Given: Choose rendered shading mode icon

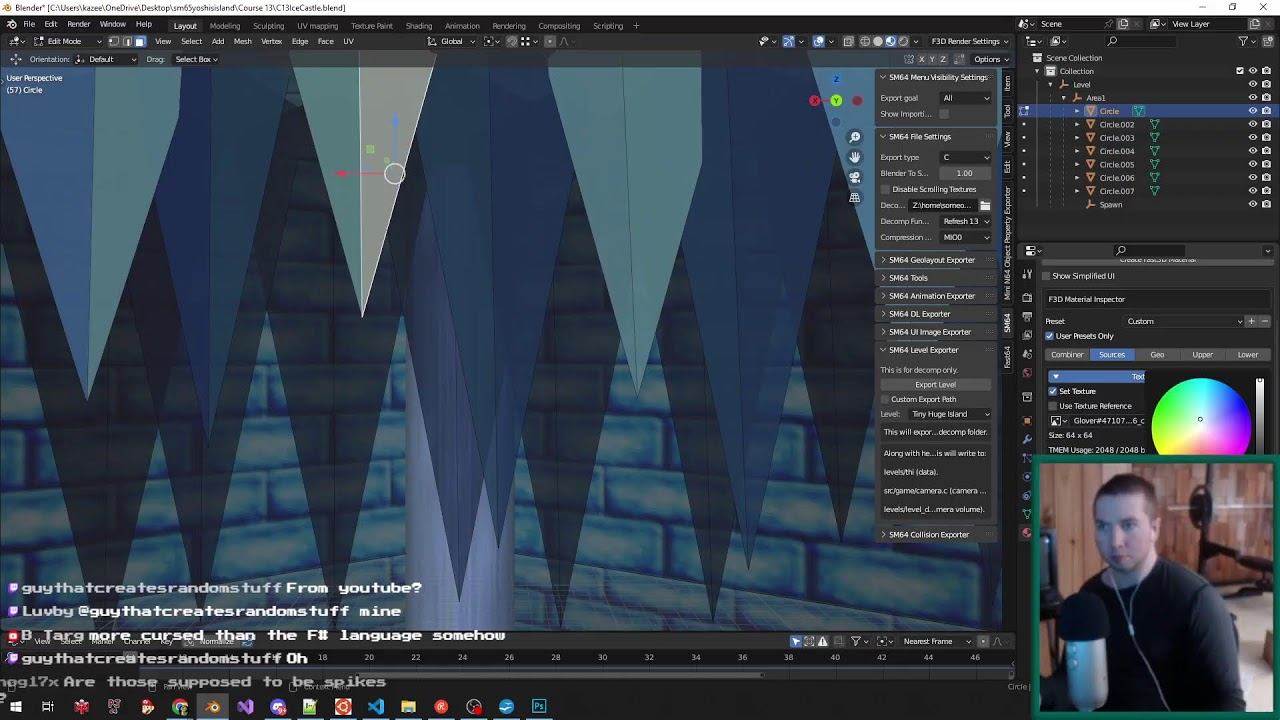Looking at the screenshot, I should tap(903, 41).
